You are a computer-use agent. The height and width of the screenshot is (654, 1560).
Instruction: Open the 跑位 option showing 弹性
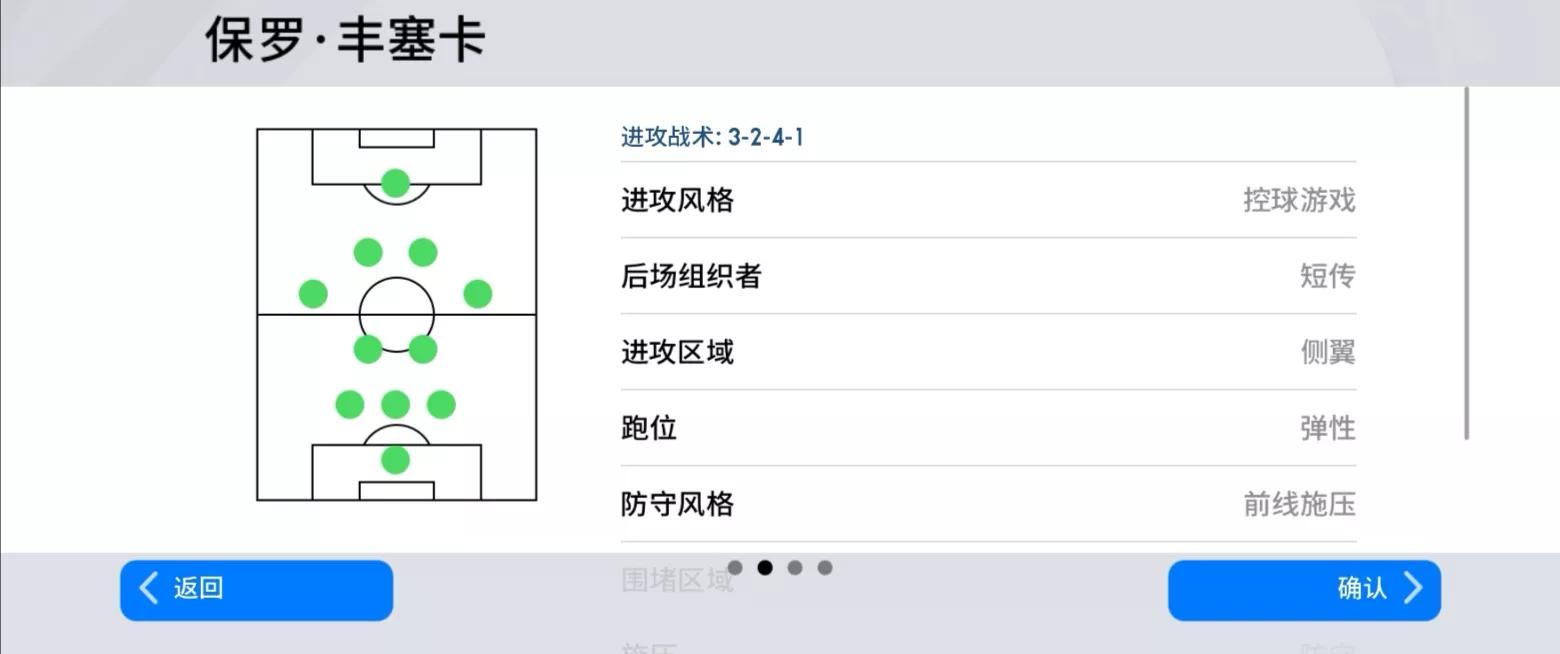(988, 428)
